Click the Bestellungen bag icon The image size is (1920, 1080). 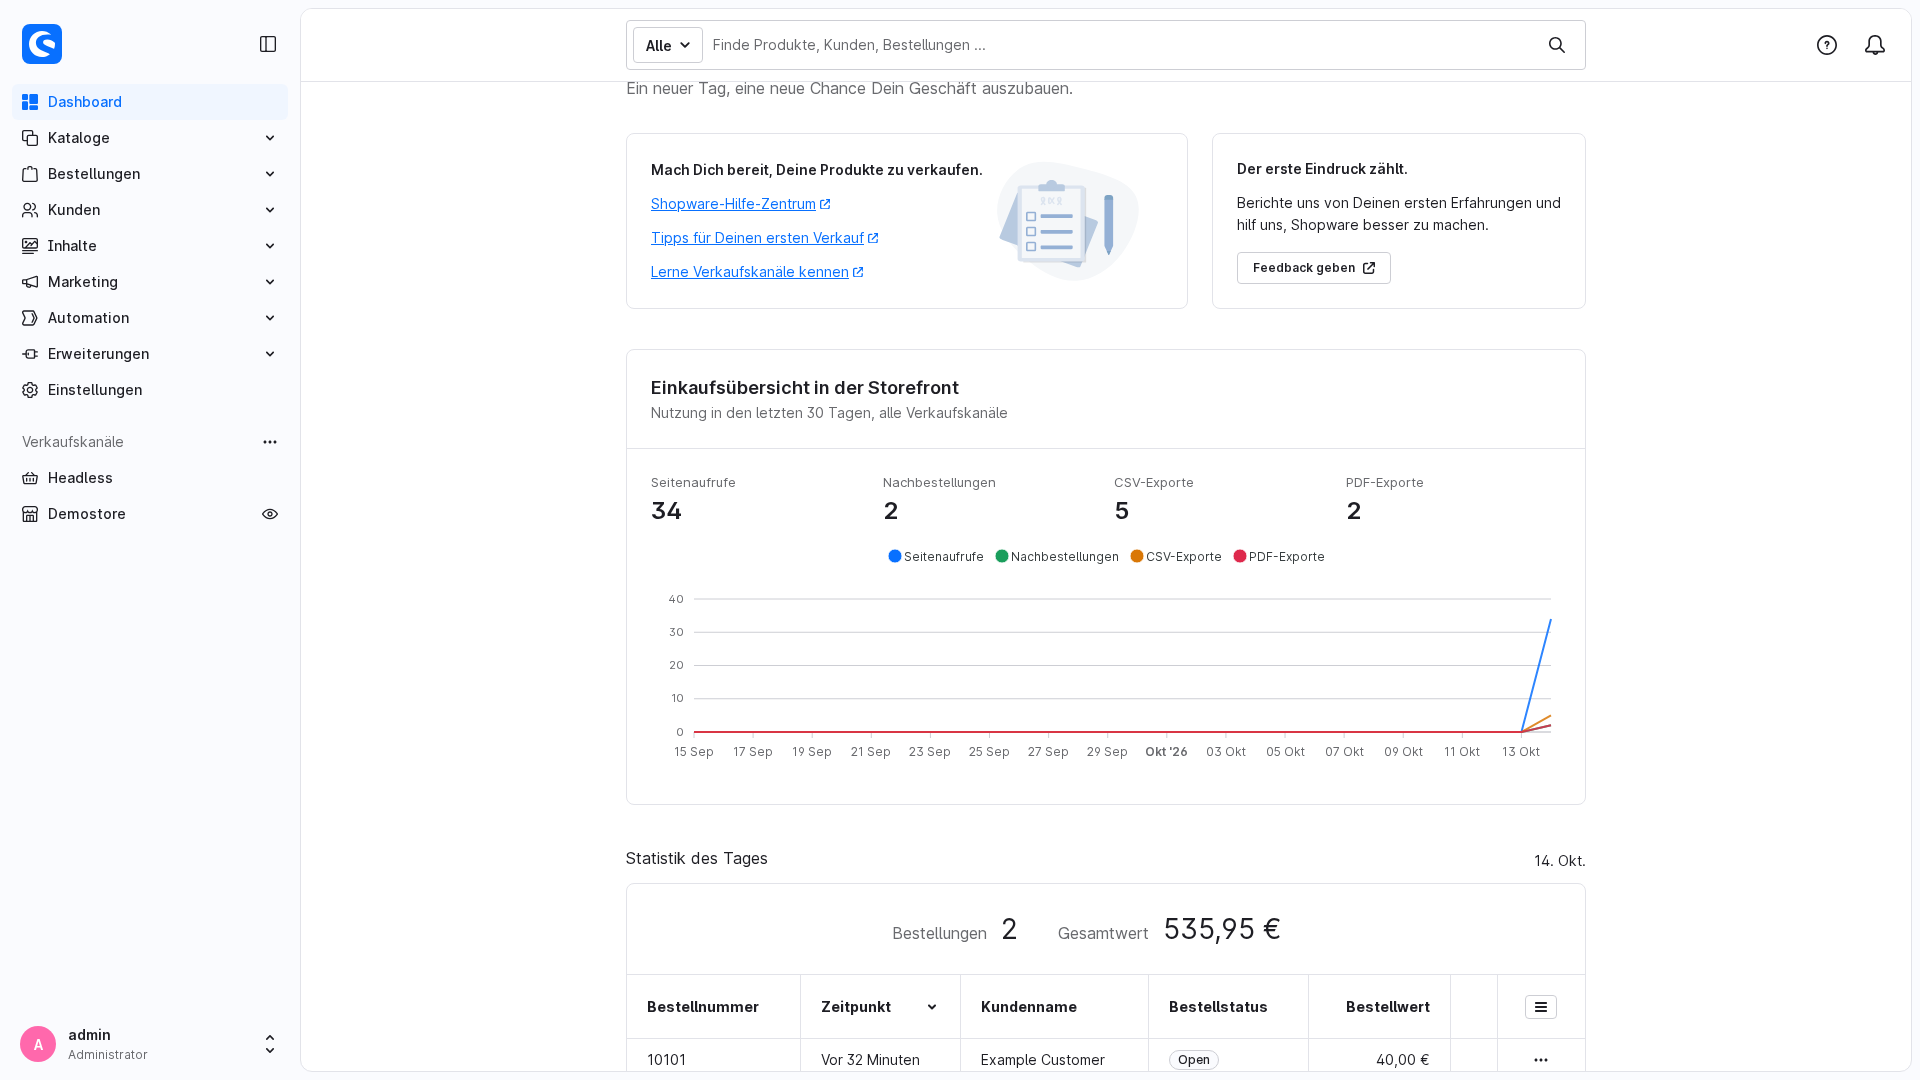click(x=30, y=174)
